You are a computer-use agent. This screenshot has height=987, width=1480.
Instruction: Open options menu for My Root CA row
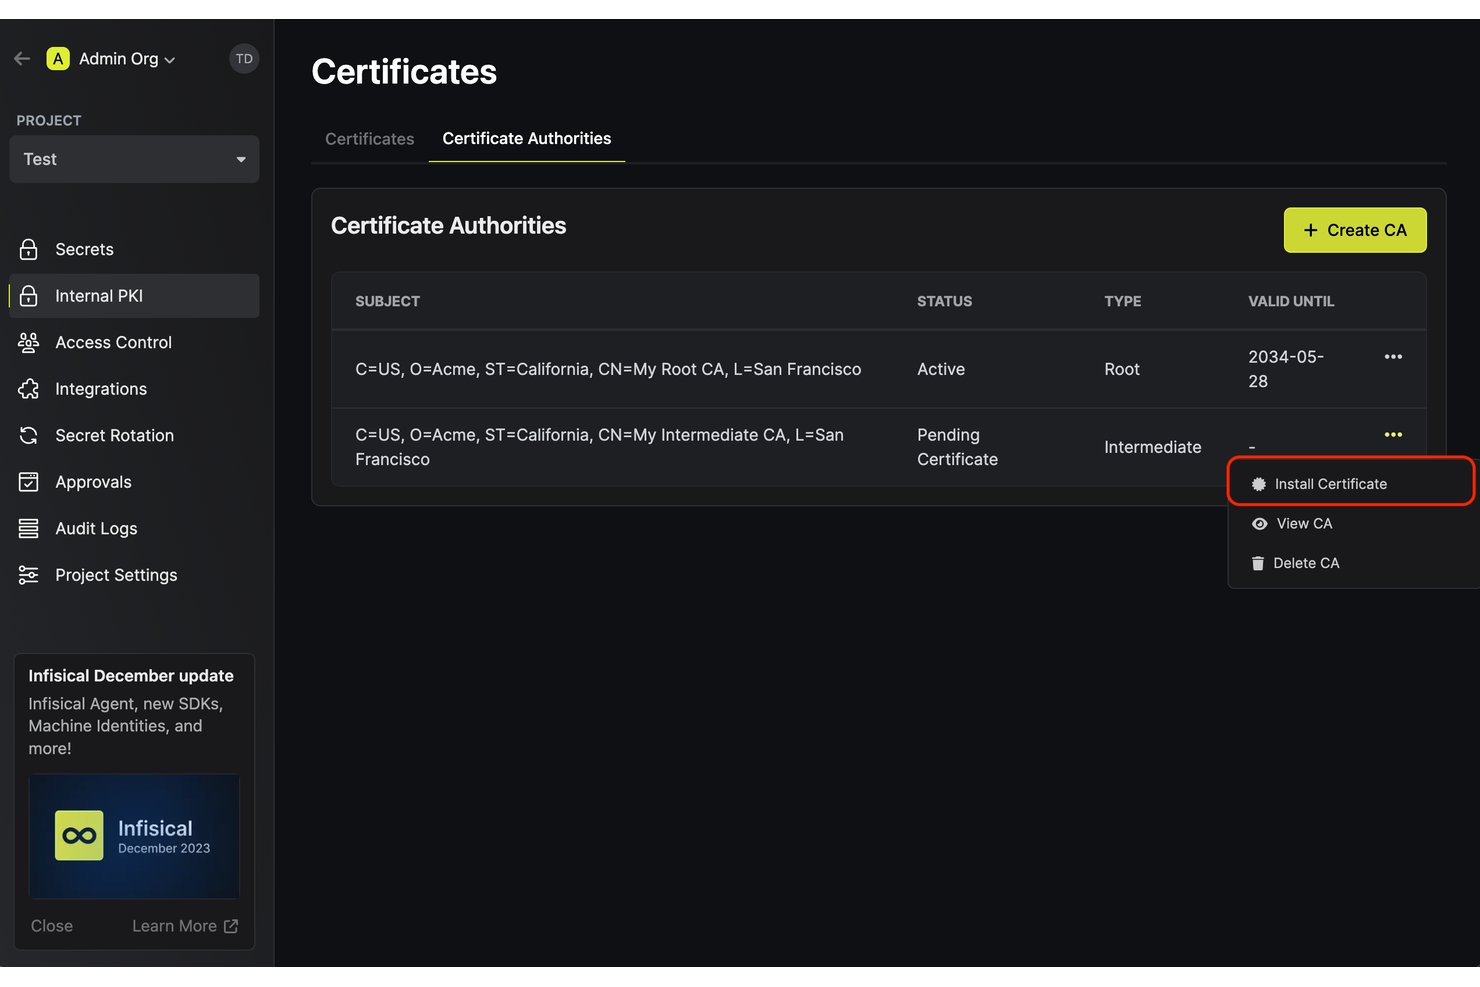(x=1393, y=357)
